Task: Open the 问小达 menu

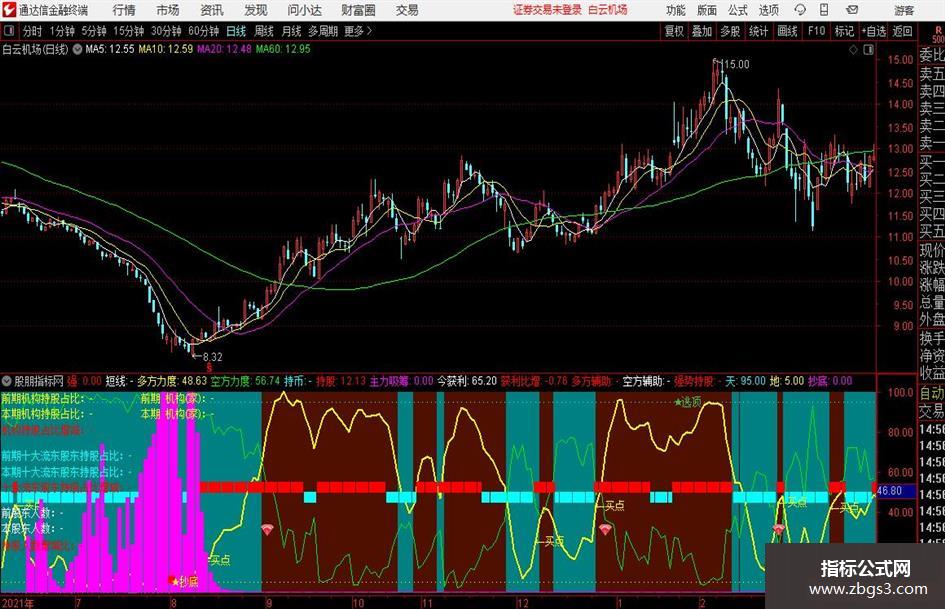Action: tap(304, 10)
